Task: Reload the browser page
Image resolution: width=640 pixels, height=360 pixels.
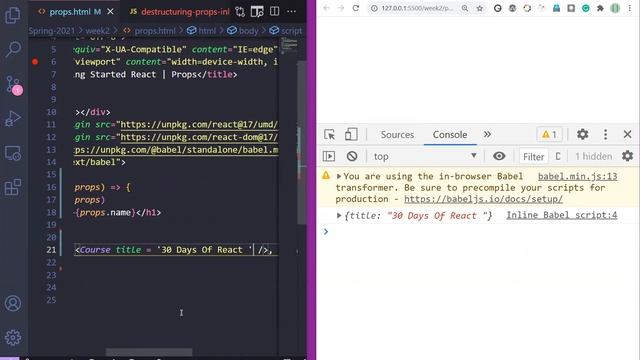Action: click(x=356, y=8)
